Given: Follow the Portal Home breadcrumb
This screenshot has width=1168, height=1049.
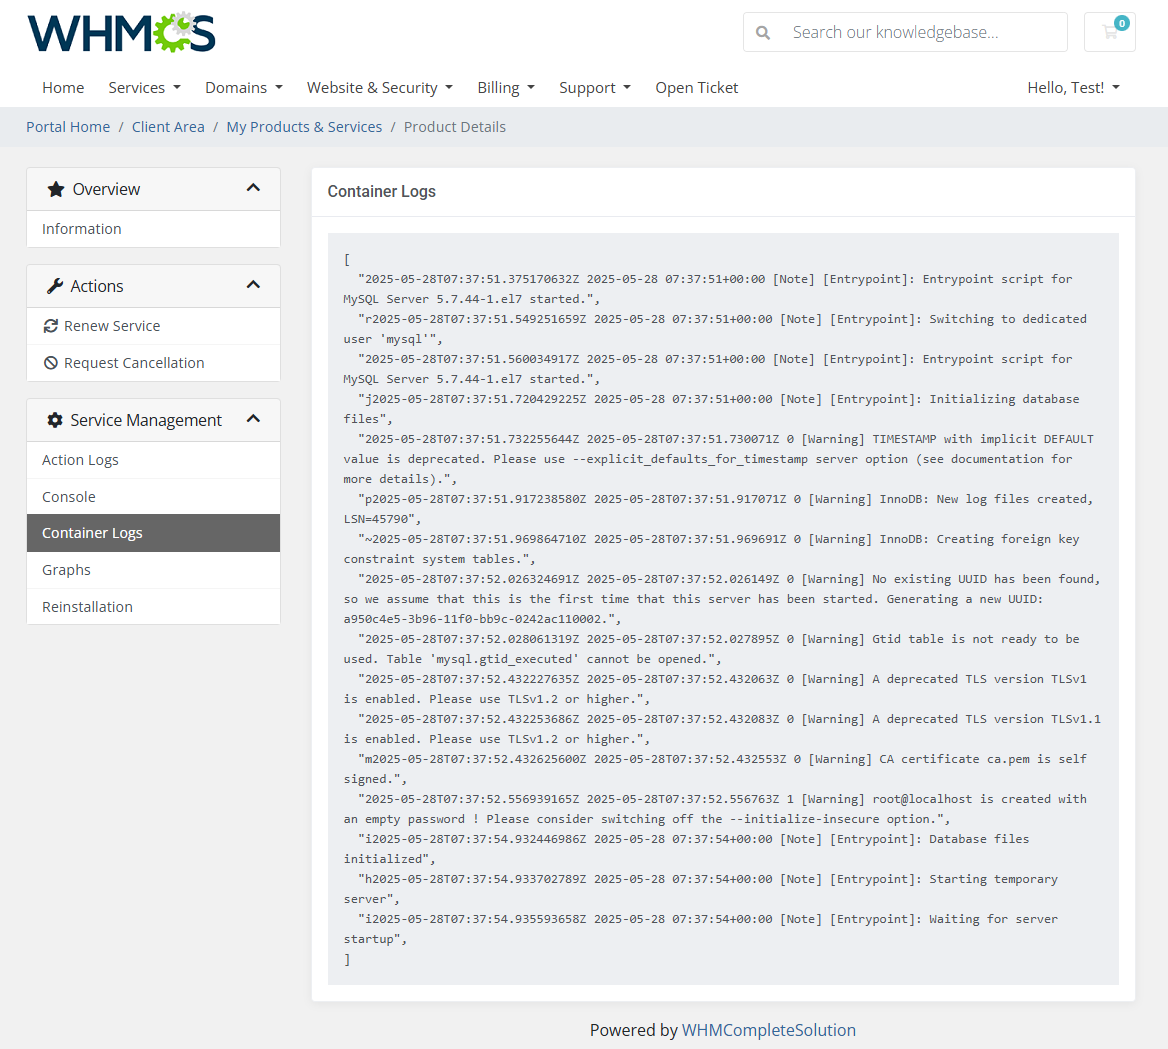Looking at the screenshot, I should click(x=68, y=127).
